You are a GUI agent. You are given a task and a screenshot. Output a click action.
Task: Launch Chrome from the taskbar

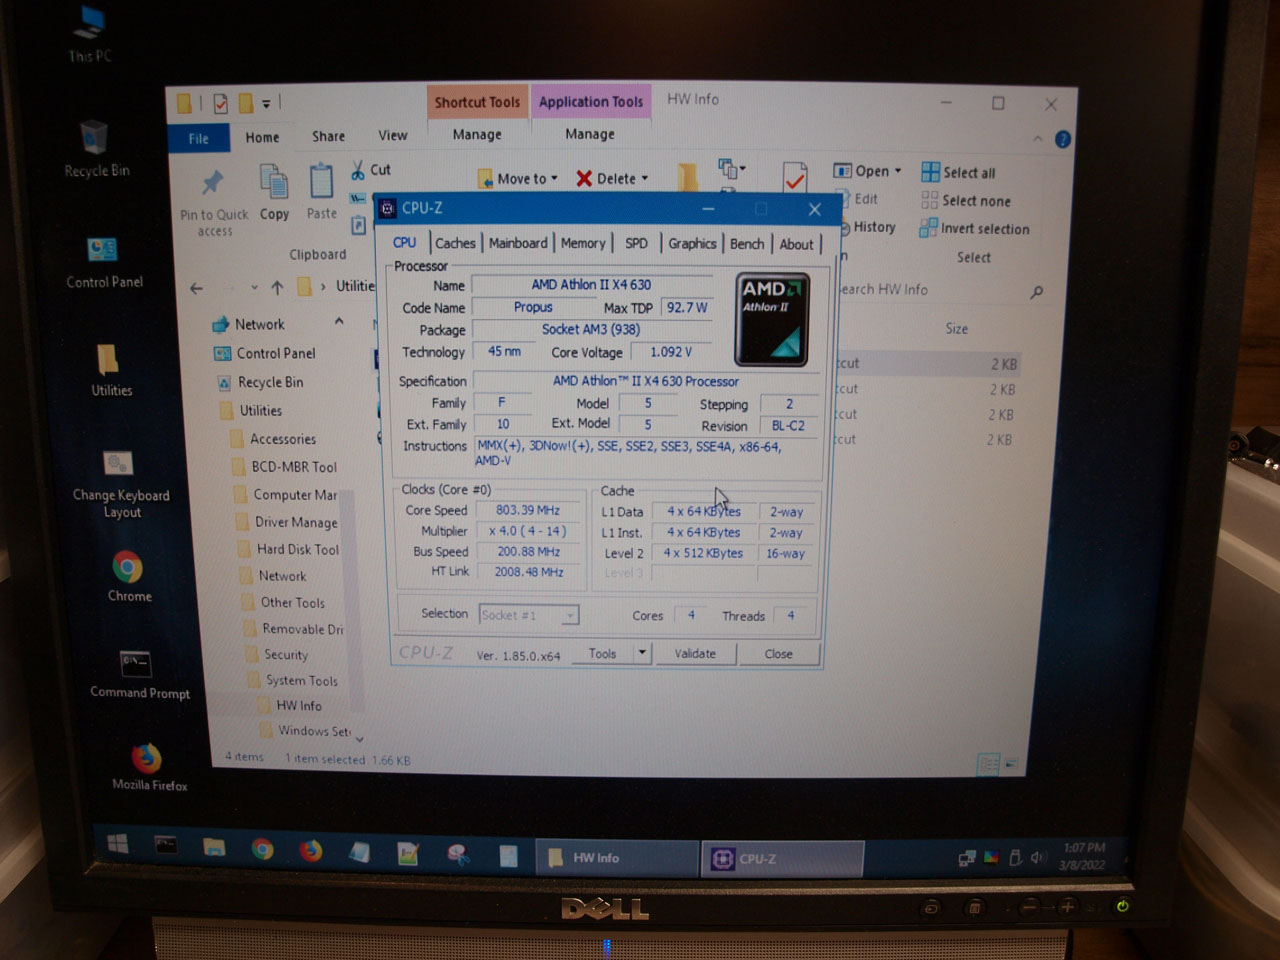[x=262, y=849]
